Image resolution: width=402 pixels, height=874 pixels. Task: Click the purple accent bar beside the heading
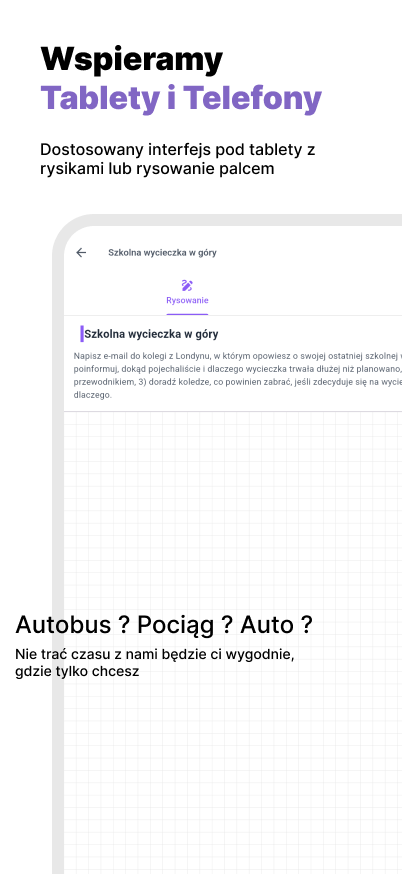coord(82,334)
